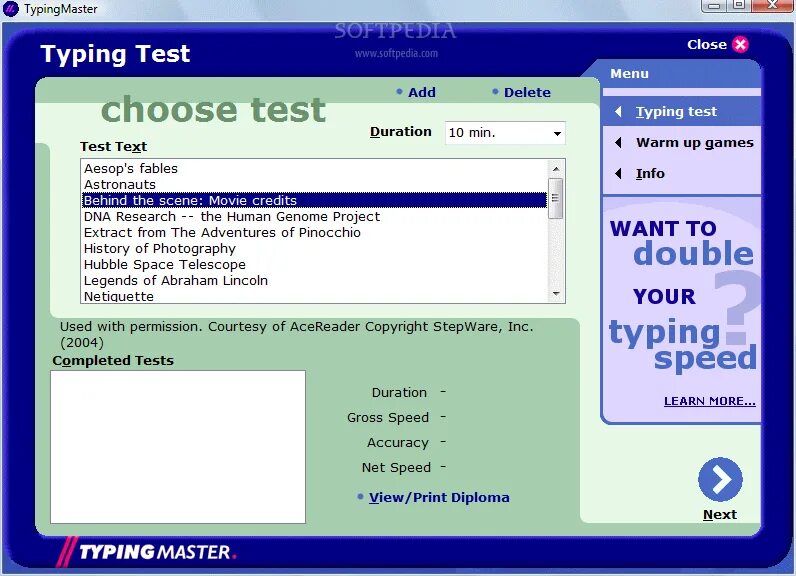Select History of Photography test
796x576 pixels.
point(314,249)
